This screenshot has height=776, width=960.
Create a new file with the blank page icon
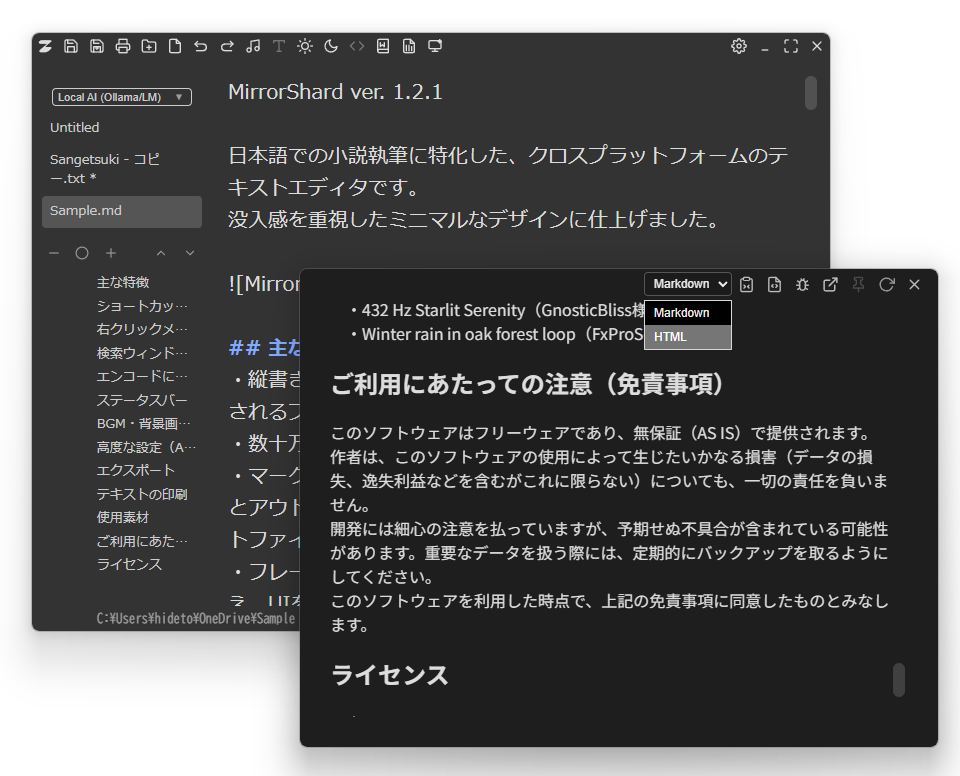tap(177, 46)
